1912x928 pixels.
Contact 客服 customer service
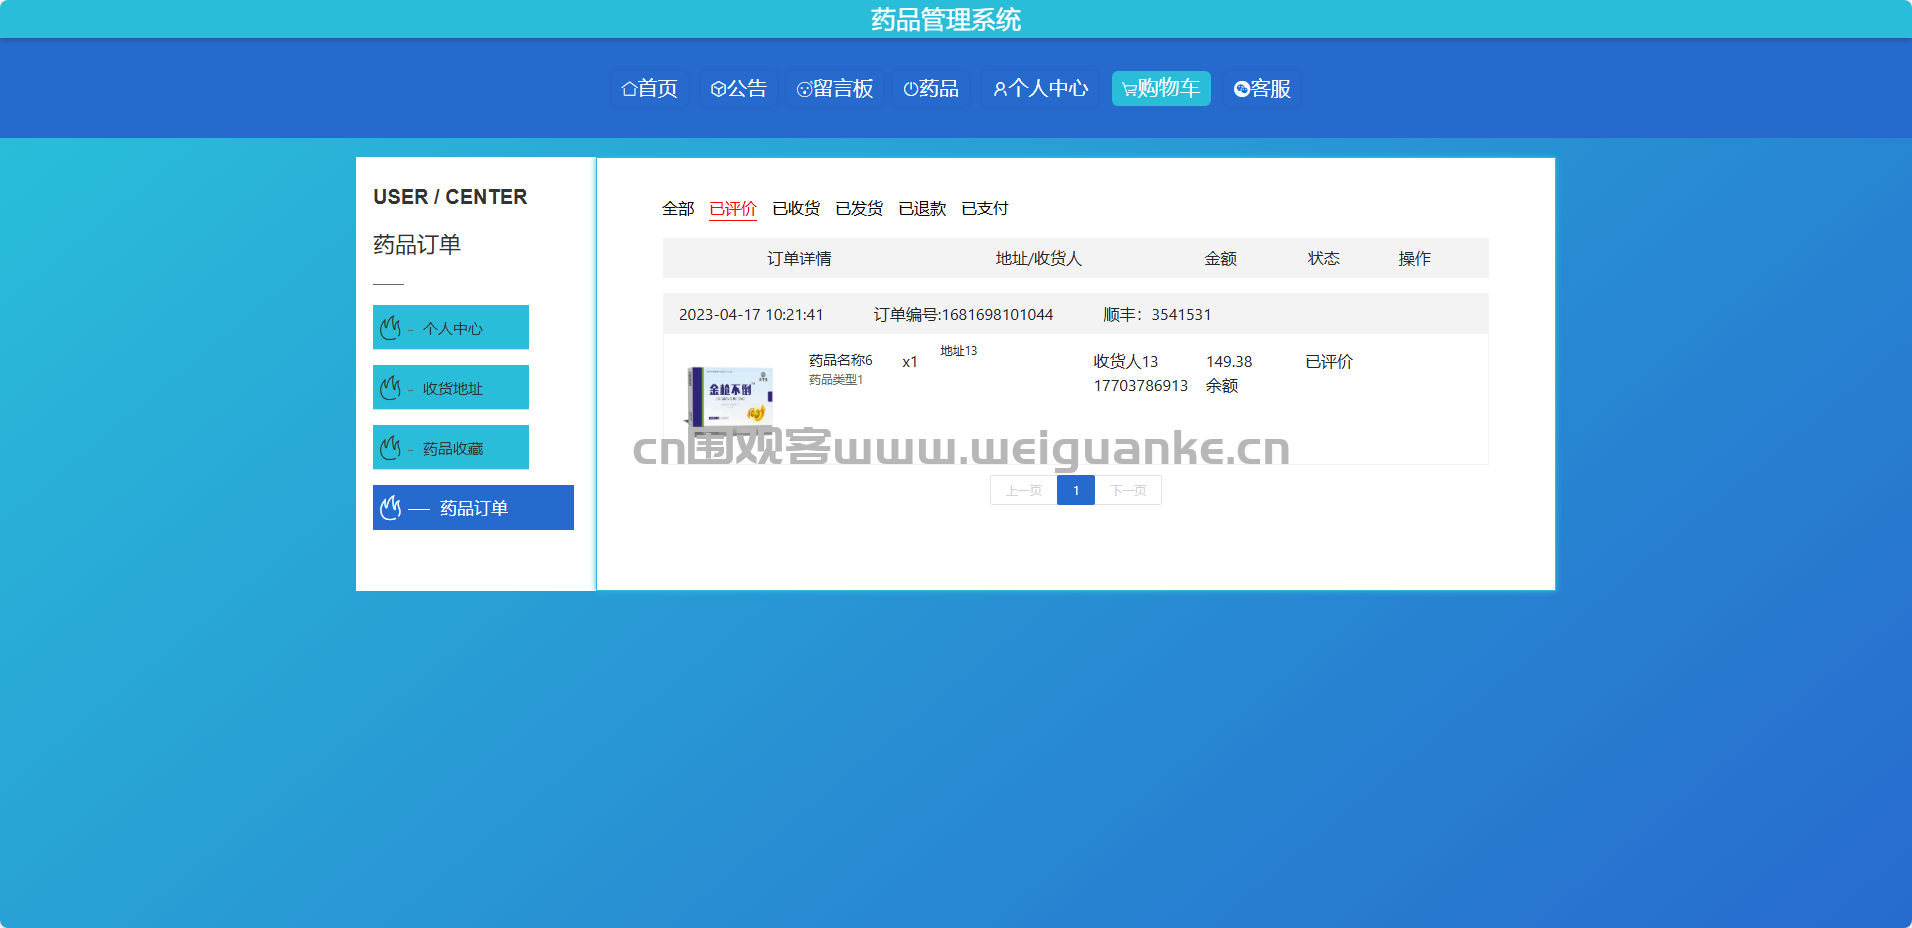[1263, 89]
